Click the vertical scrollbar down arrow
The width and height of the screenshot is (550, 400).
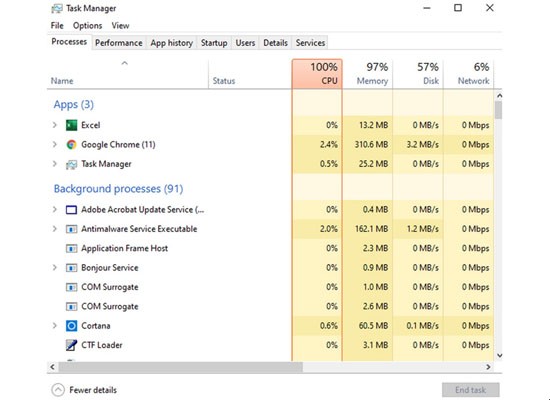(499, 355)
